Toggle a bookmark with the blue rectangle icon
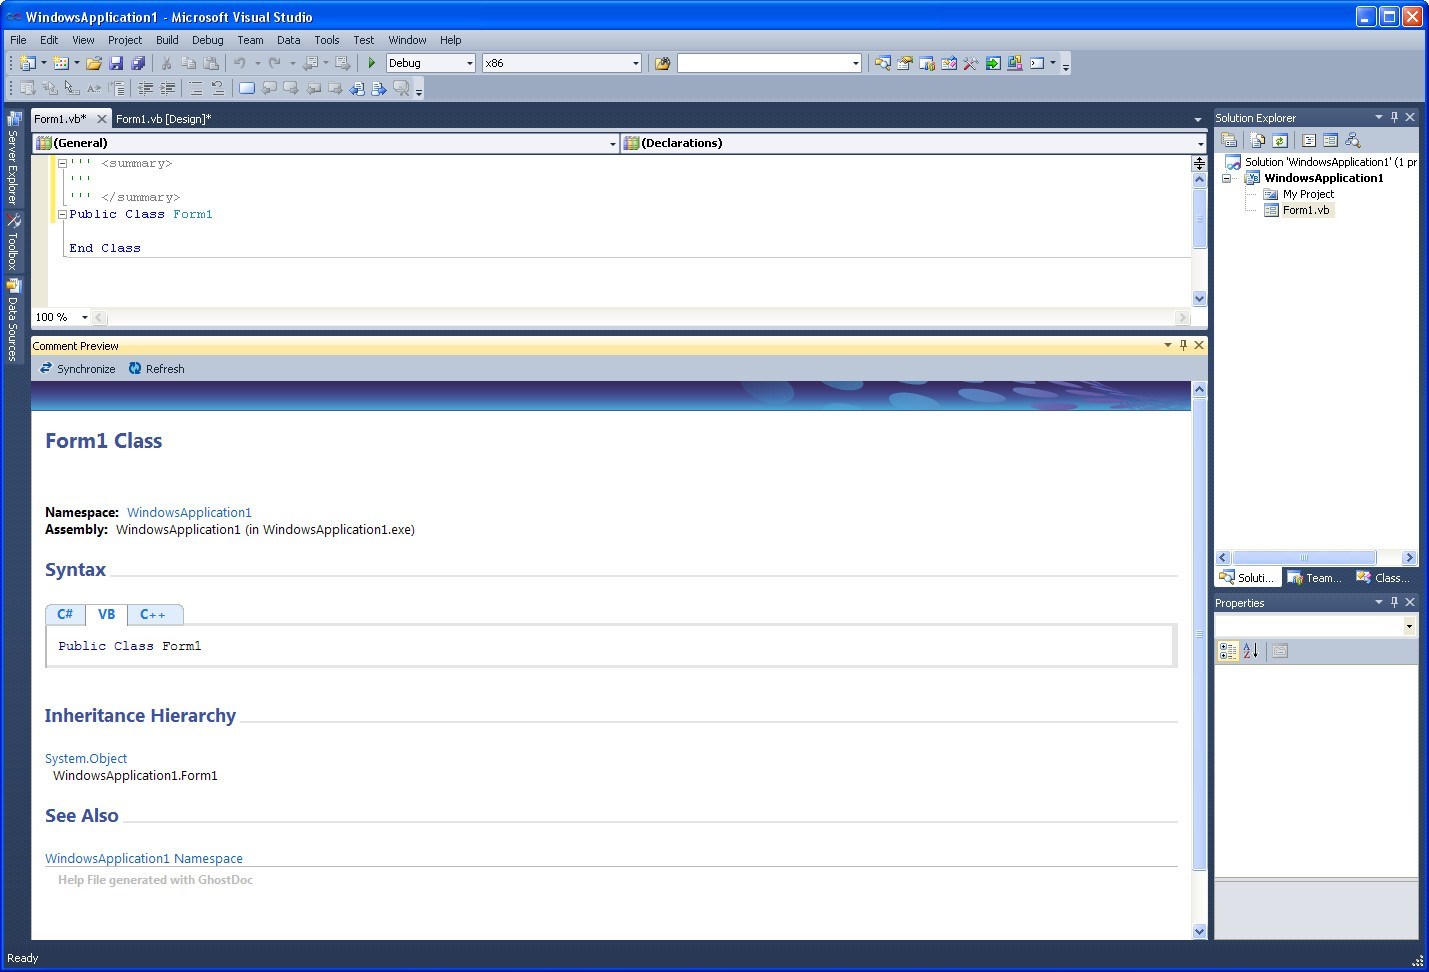Screen dimensions: 1429x972 click(x=246, y=88)
